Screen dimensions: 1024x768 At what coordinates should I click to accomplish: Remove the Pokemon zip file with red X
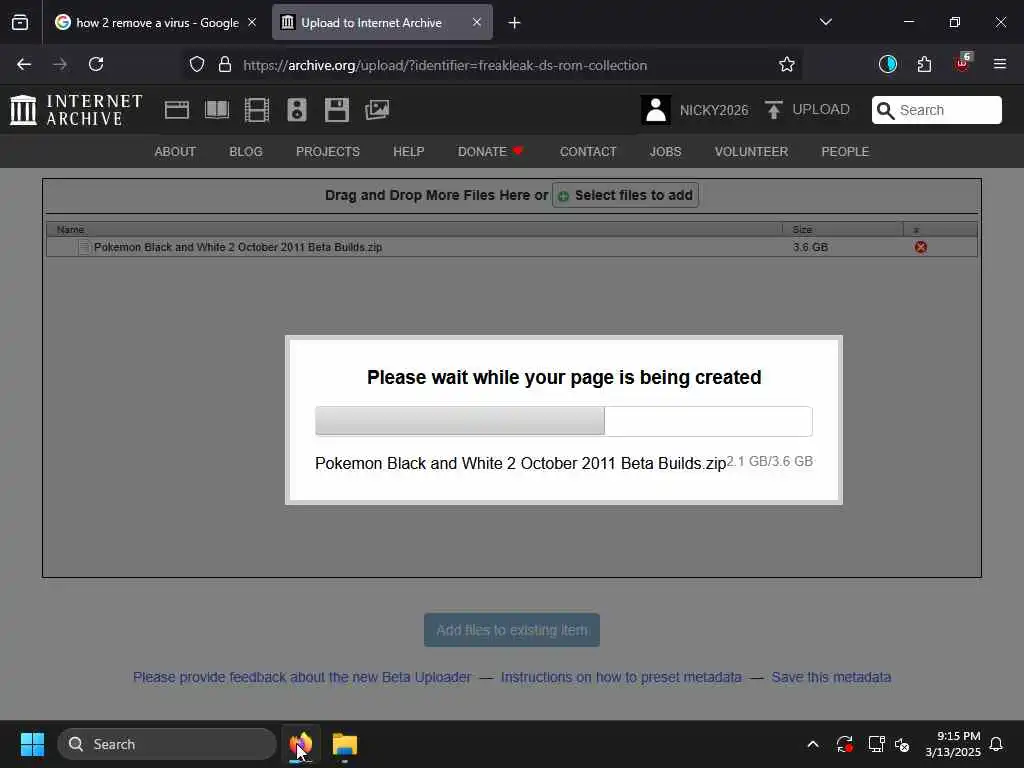tap(921, 247)
